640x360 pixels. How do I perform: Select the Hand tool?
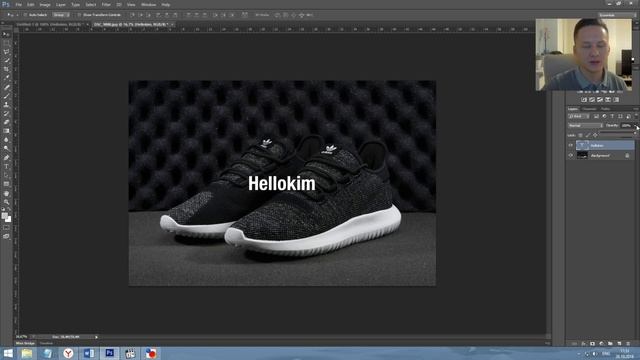[6, 193]
